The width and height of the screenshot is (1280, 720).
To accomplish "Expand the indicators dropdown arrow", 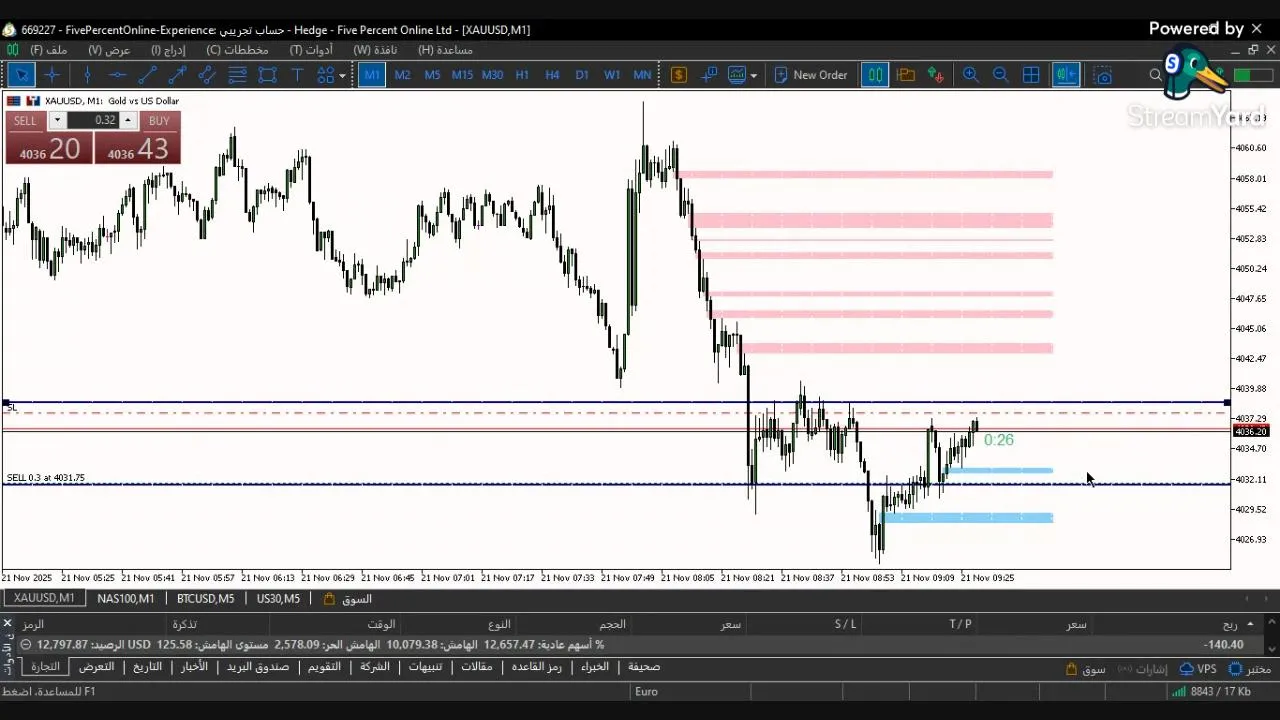I will coord(753,75).
